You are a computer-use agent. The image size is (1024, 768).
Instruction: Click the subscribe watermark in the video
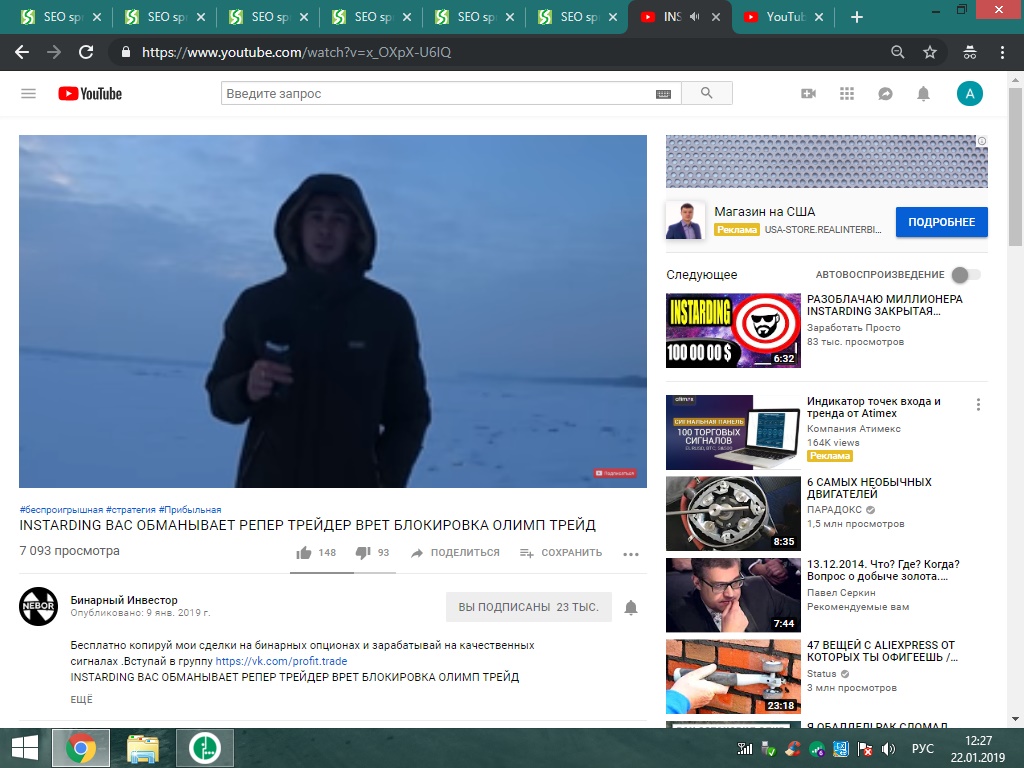[615, 473]
